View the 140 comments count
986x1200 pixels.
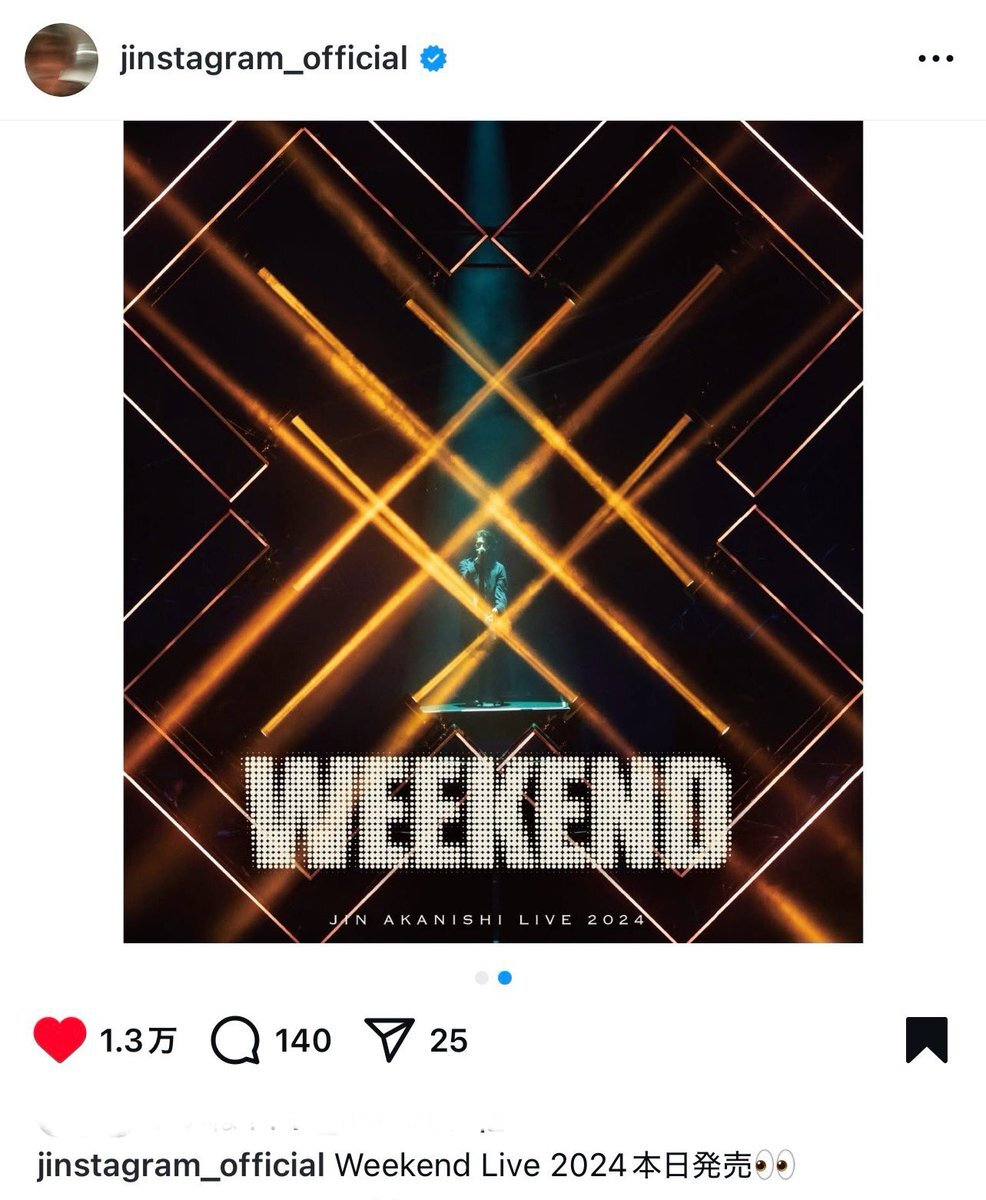click(303, 1041)
